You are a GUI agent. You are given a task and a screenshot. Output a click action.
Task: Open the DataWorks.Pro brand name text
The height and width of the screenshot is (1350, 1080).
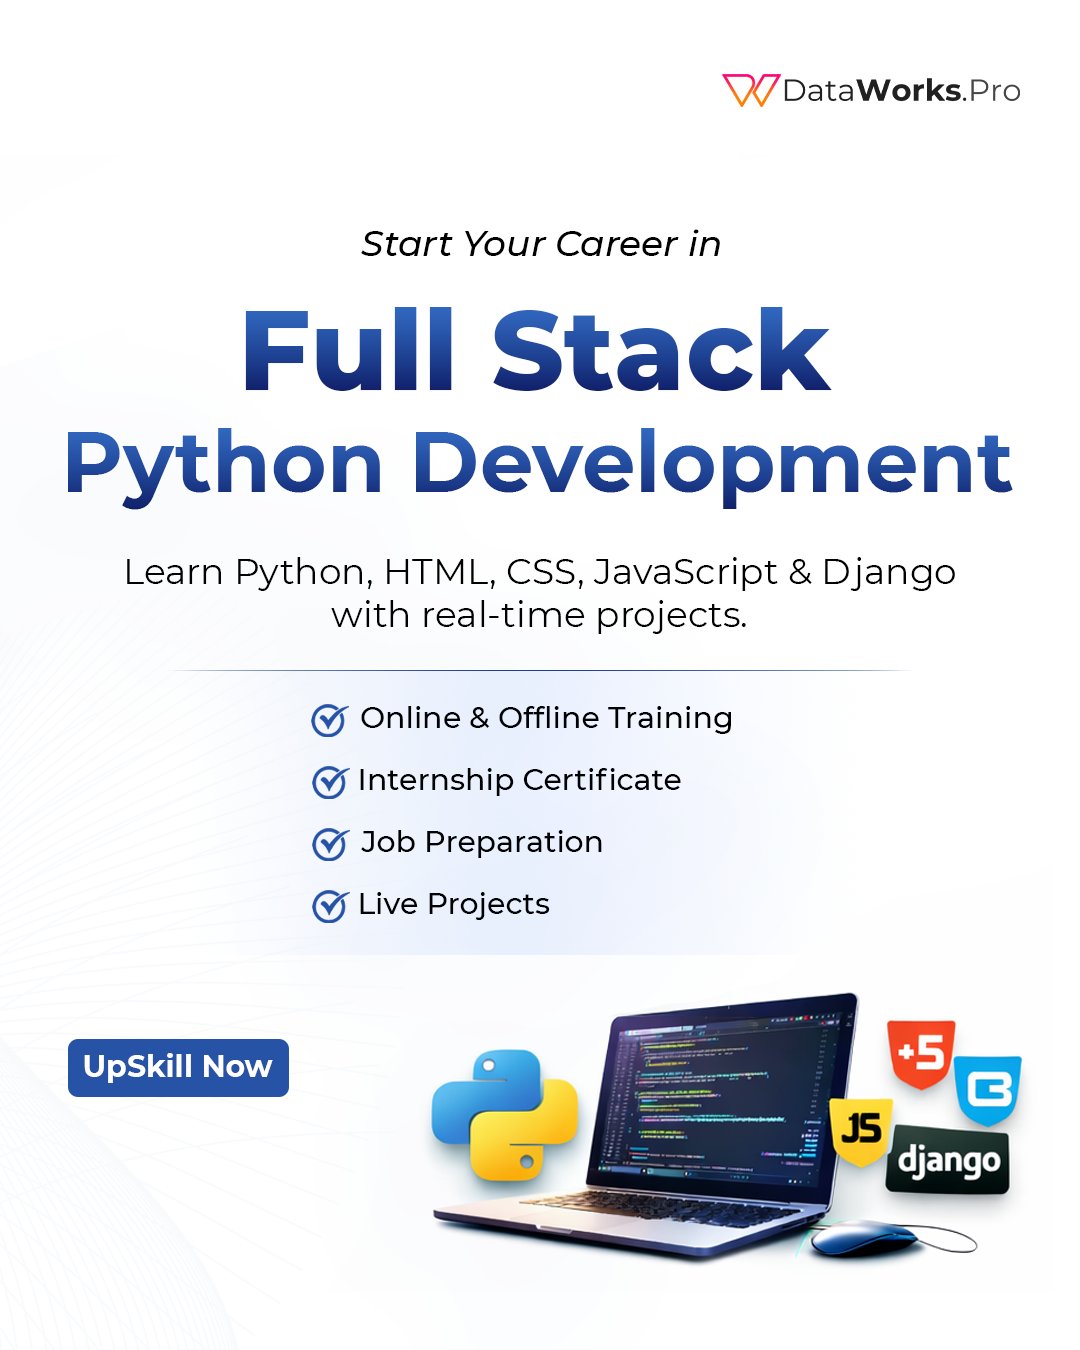pyautogui.click(x=901, y=91)
